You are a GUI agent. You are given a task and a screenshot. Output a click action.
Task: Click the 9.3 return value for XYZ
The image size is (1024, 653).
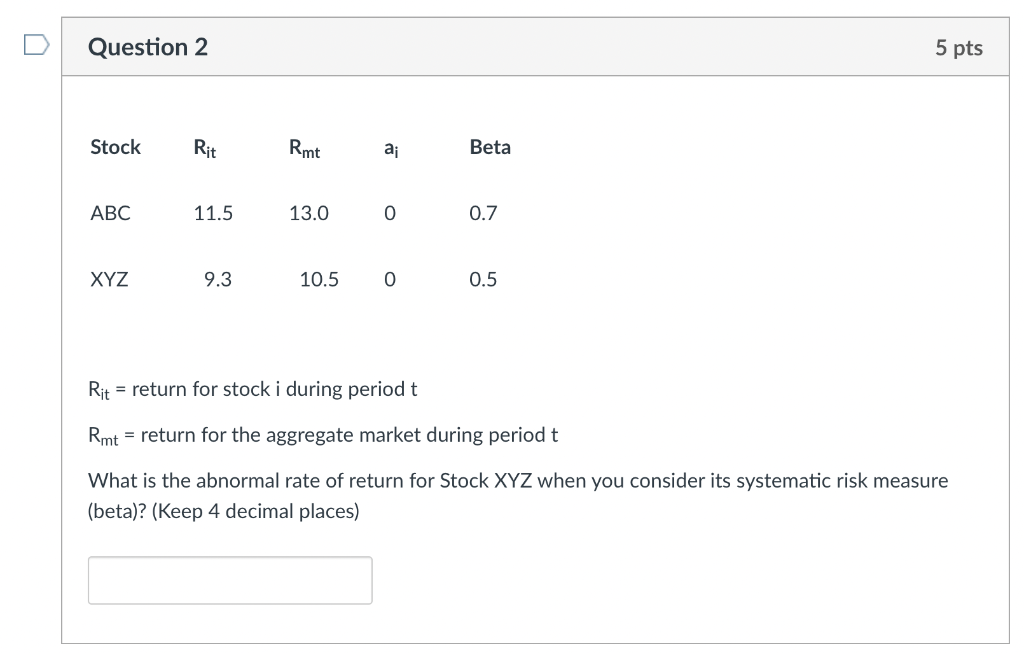coord(217,280)
